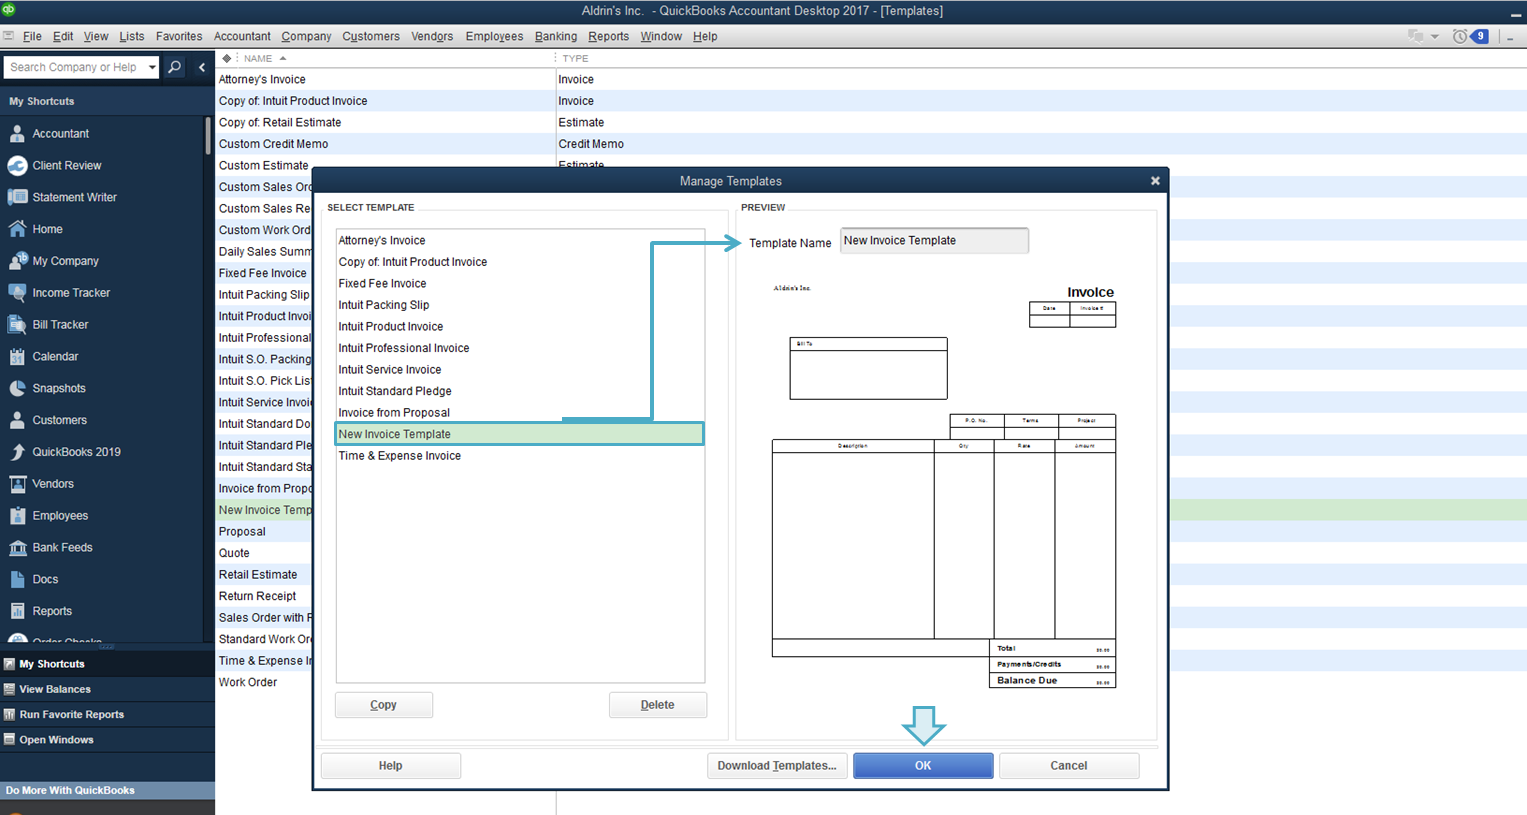Viewport: 1527px width, 815px height.
Task: Open Bank Feeds shortcut
Action: [62, 548]
